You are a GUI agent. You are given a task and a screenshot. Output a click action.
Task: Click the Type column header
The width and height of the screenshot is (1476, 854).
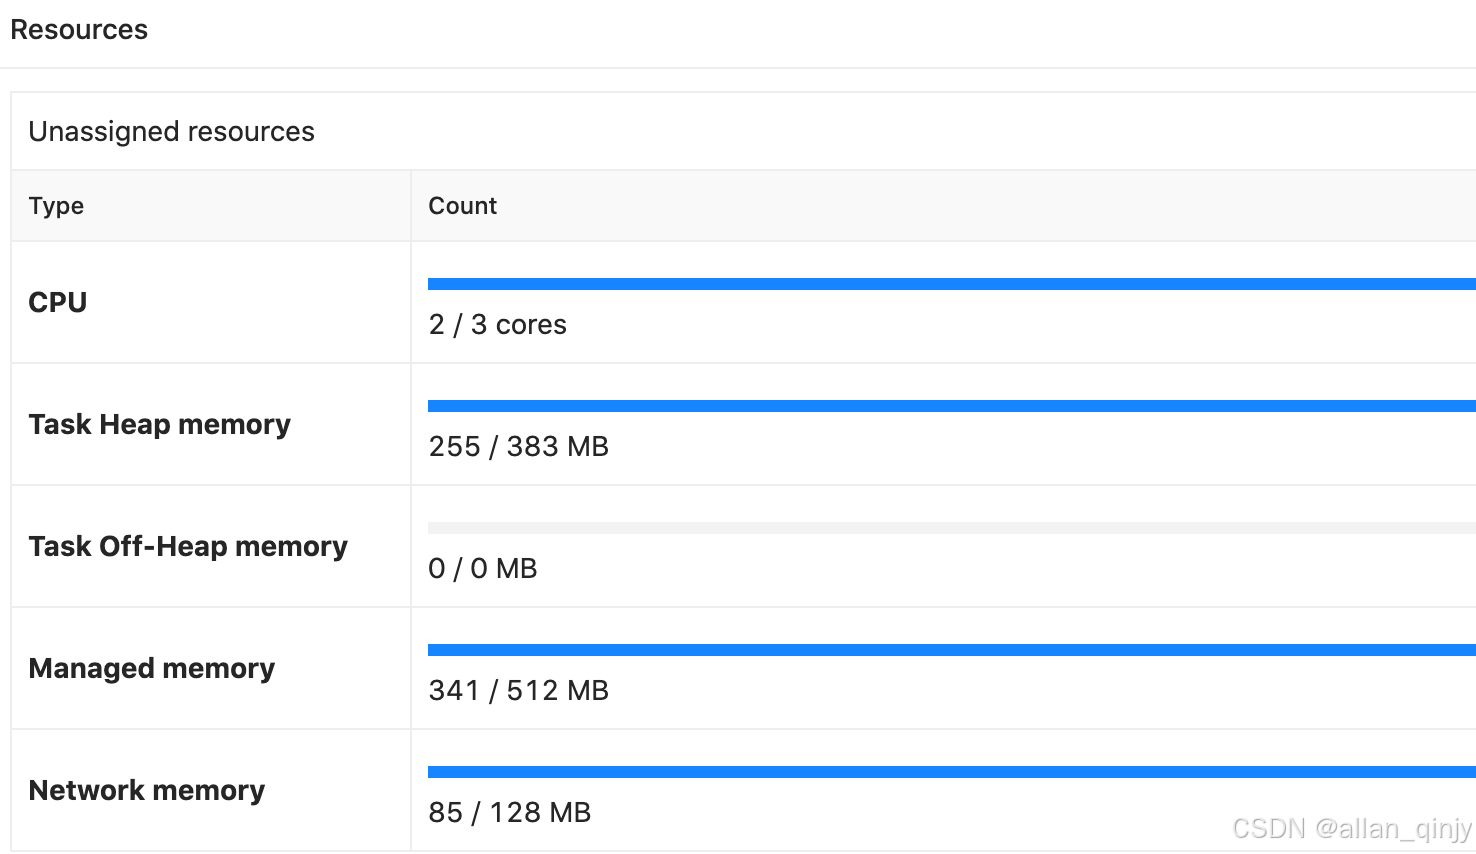click(55, 206)
